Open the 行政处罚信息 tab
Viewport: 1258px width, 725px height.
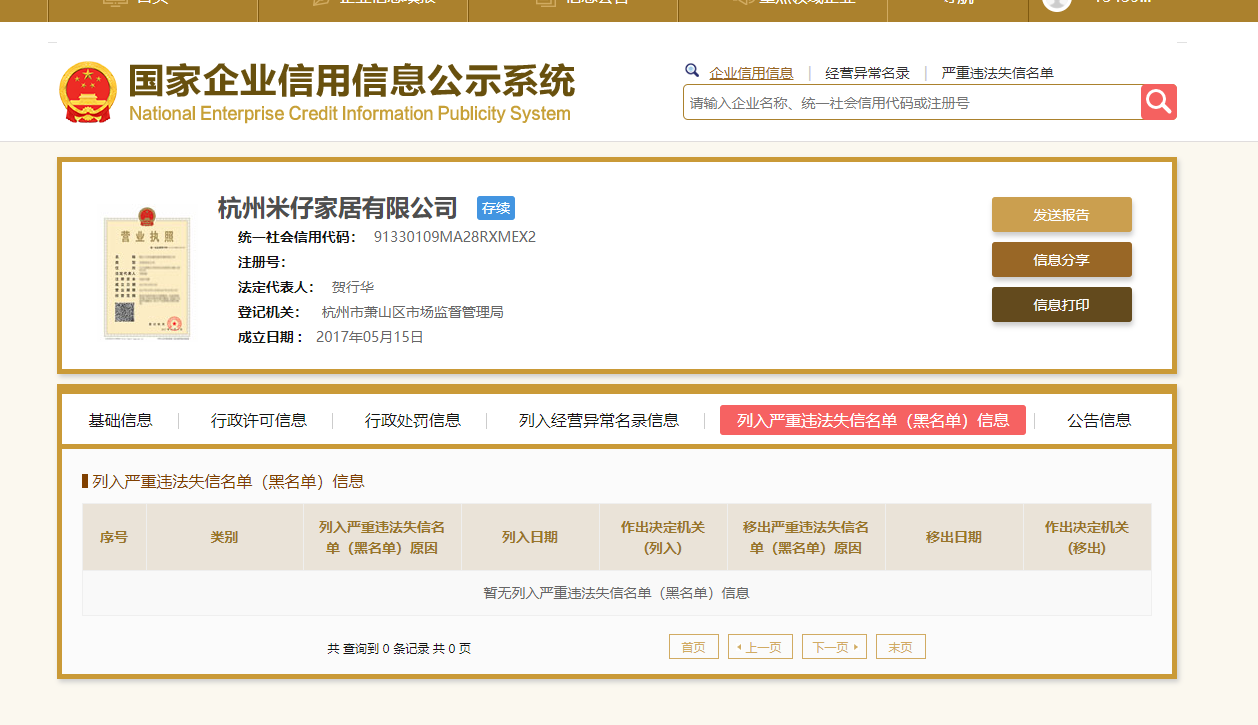tap(413, 420)
